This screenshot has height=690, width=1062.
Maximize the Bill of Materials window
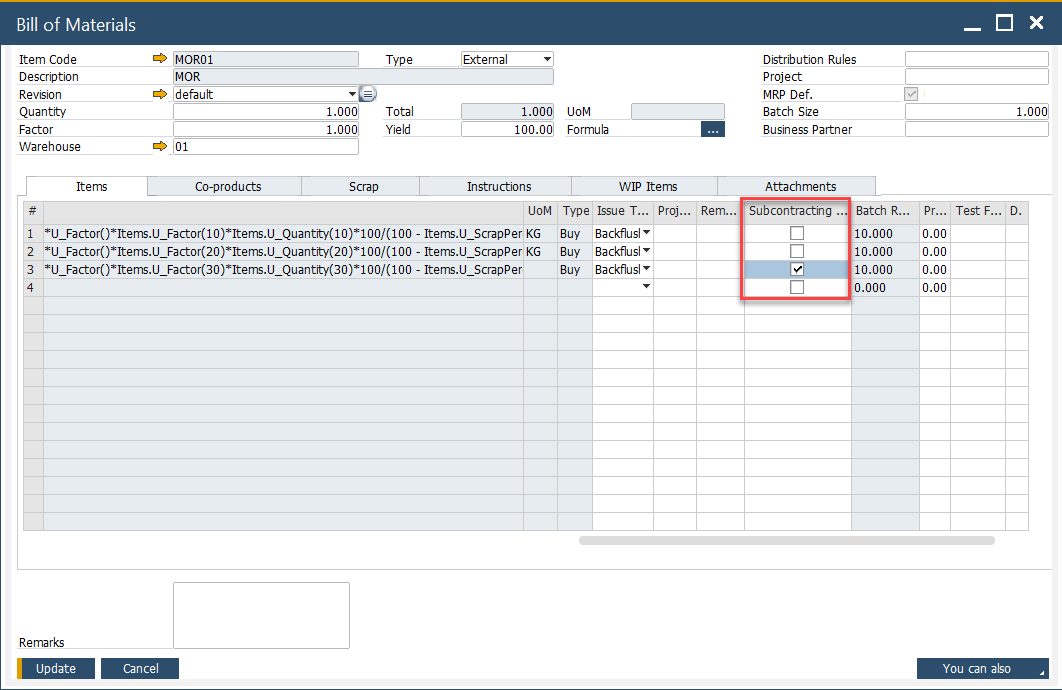1005,23
